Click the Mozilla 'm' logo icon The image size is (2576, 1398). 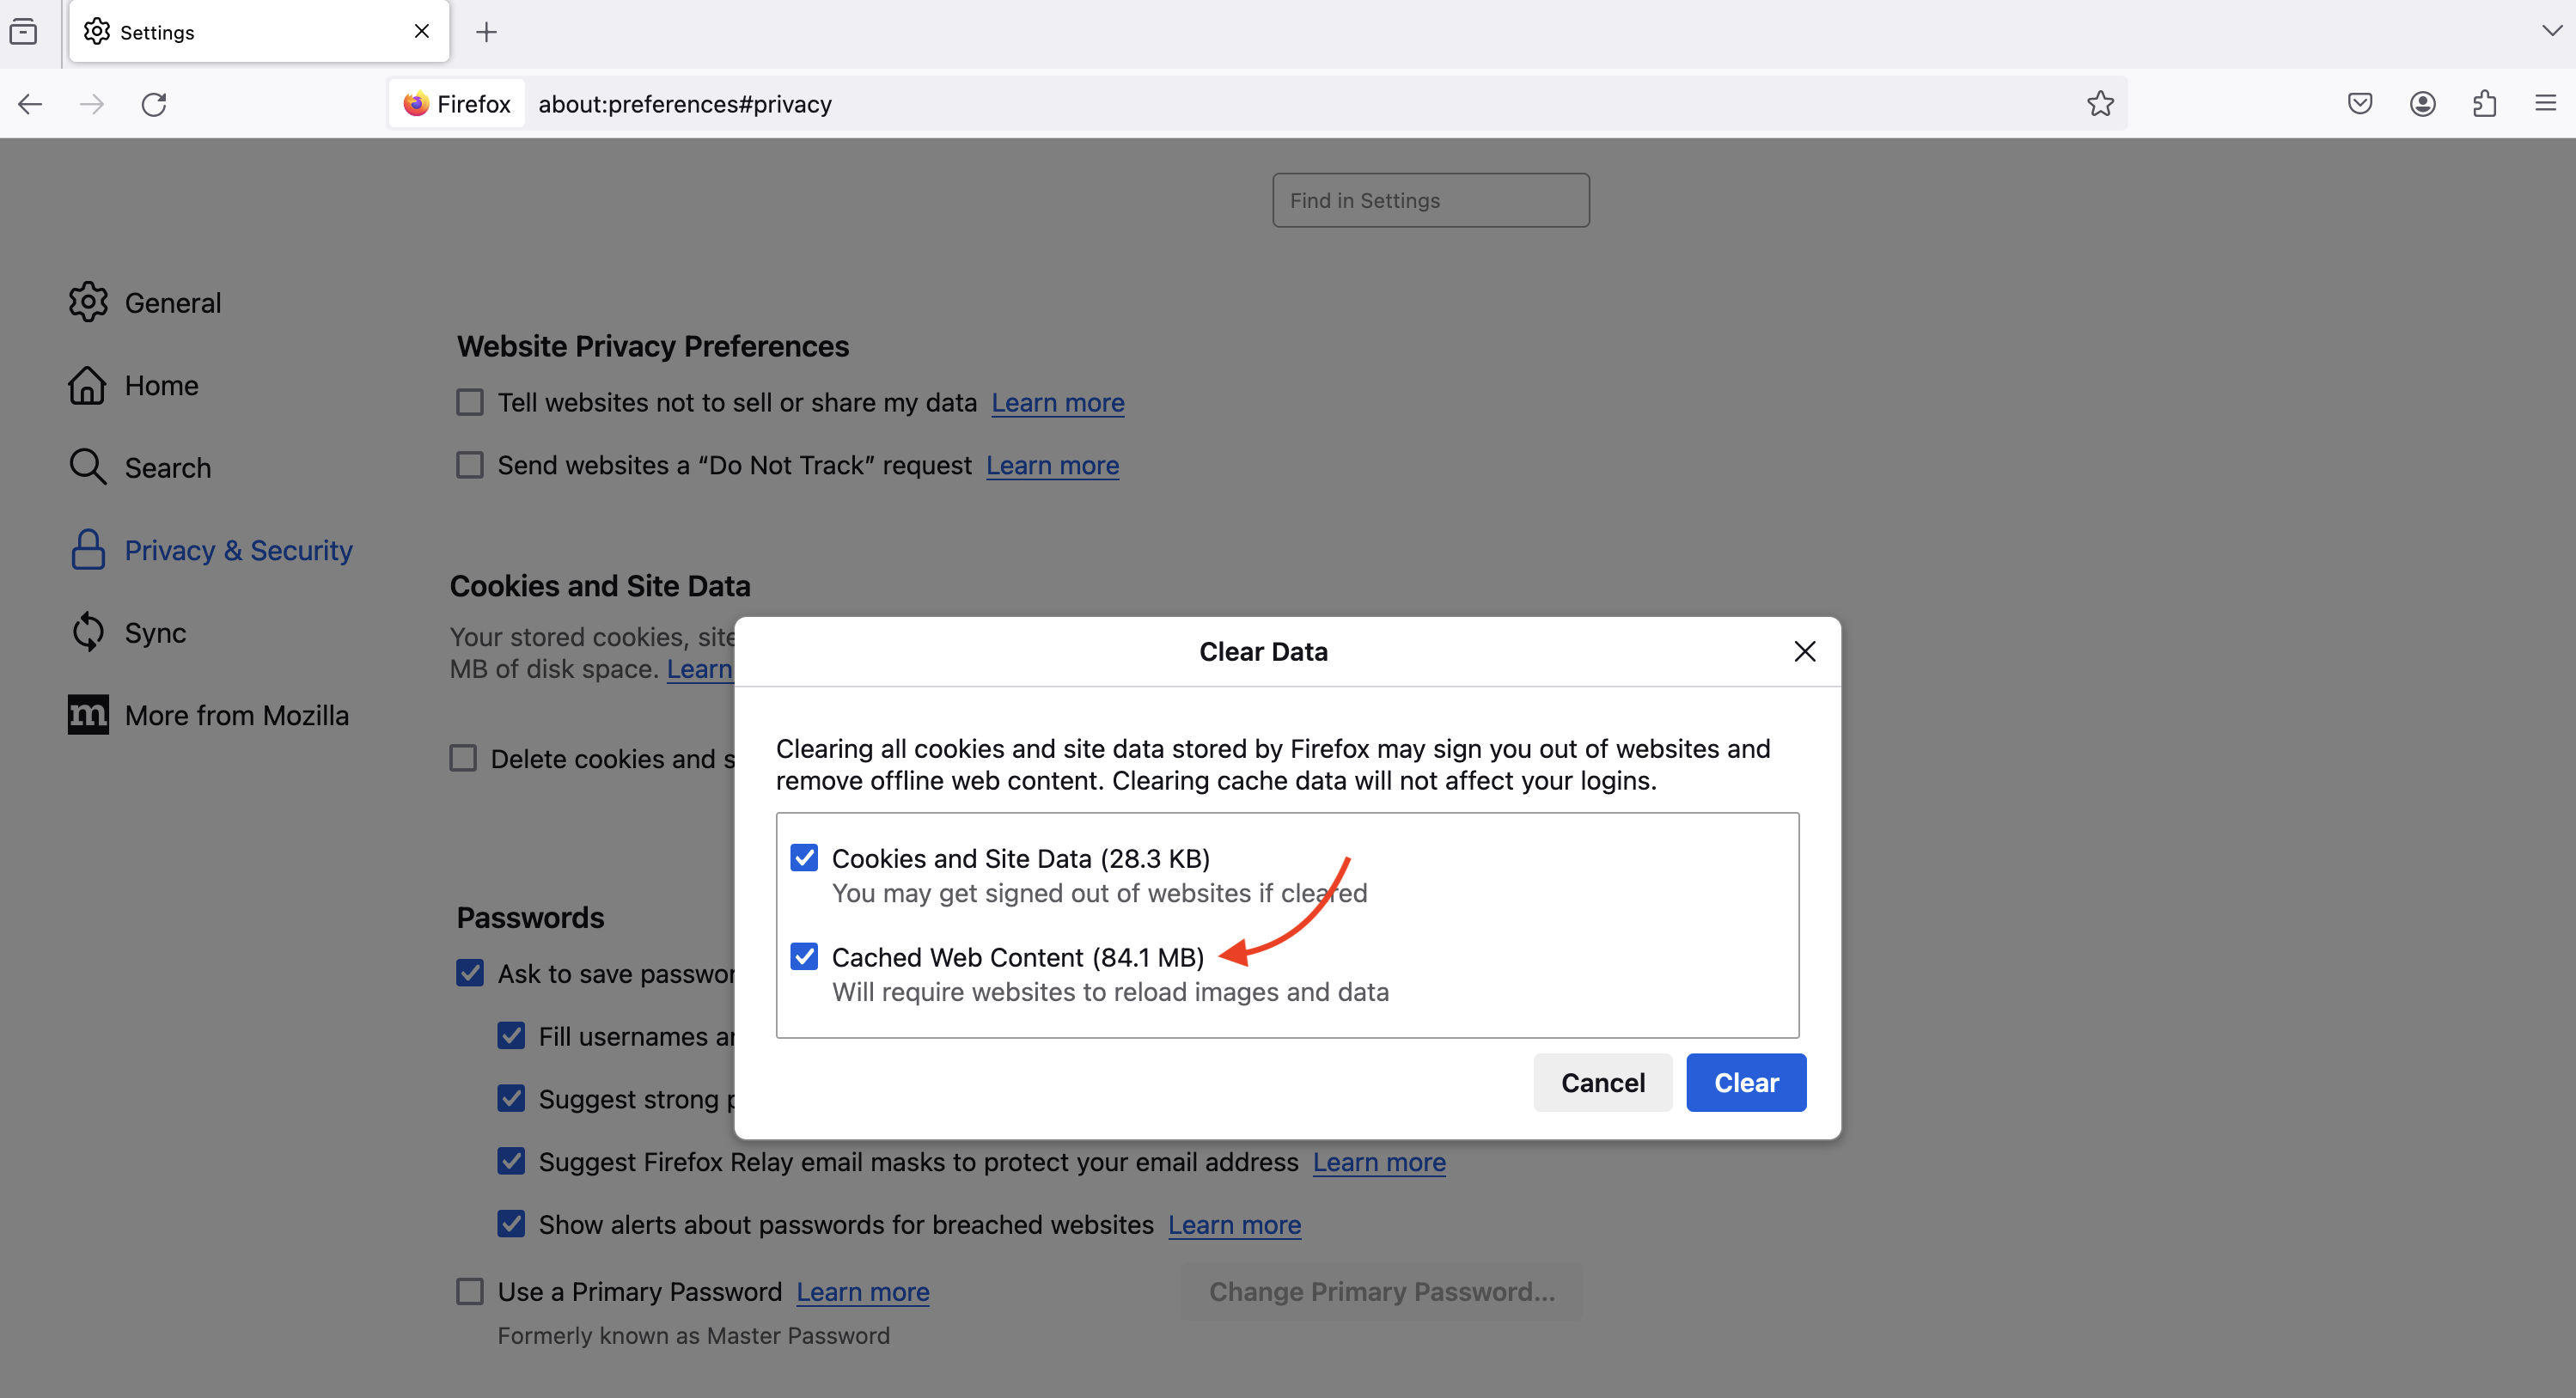pyautogui.click(x=88, y=715)
